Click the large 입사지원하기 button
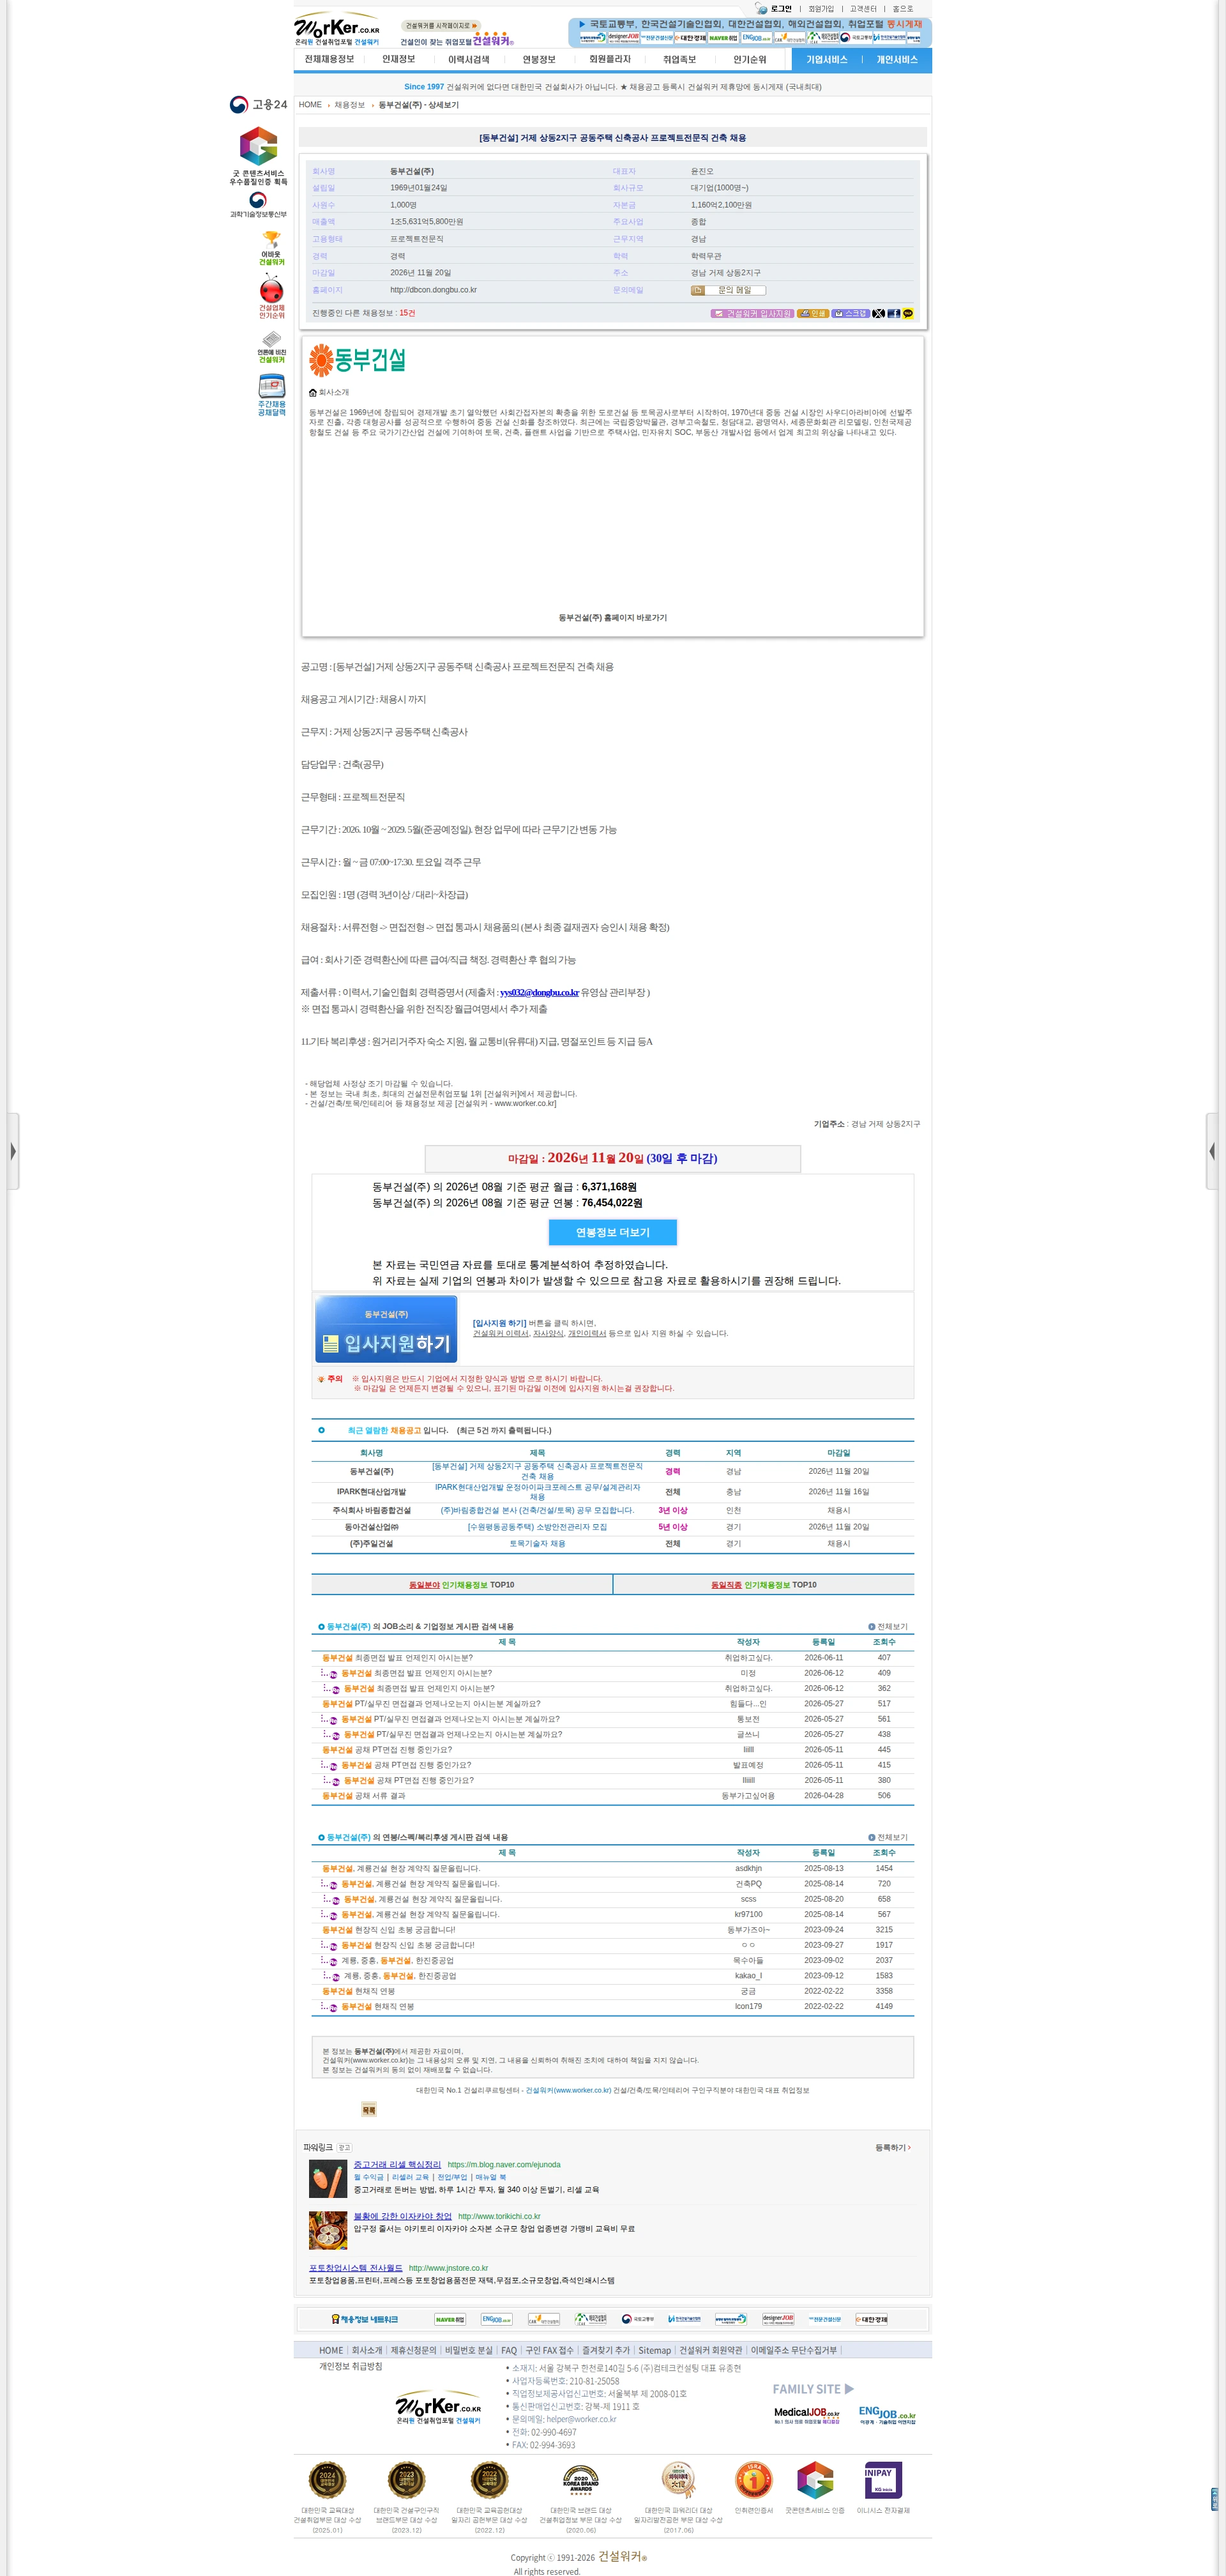 tap(386, 1329)
